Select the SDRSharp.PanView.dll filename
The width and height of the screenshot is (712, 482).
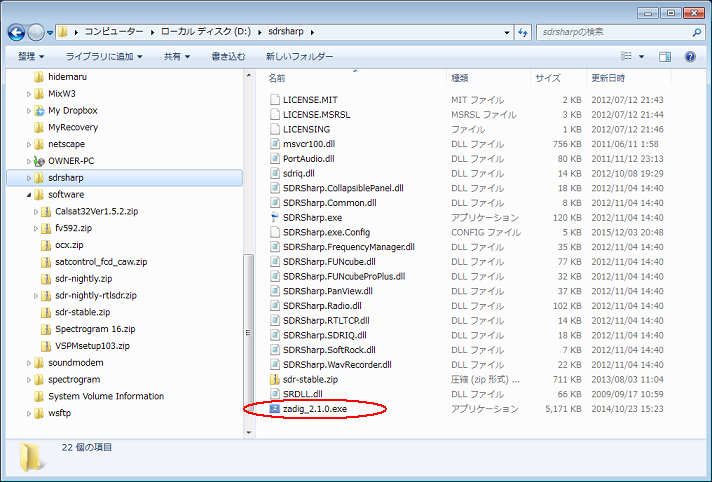pyautogui.click(x=328, y=291)
